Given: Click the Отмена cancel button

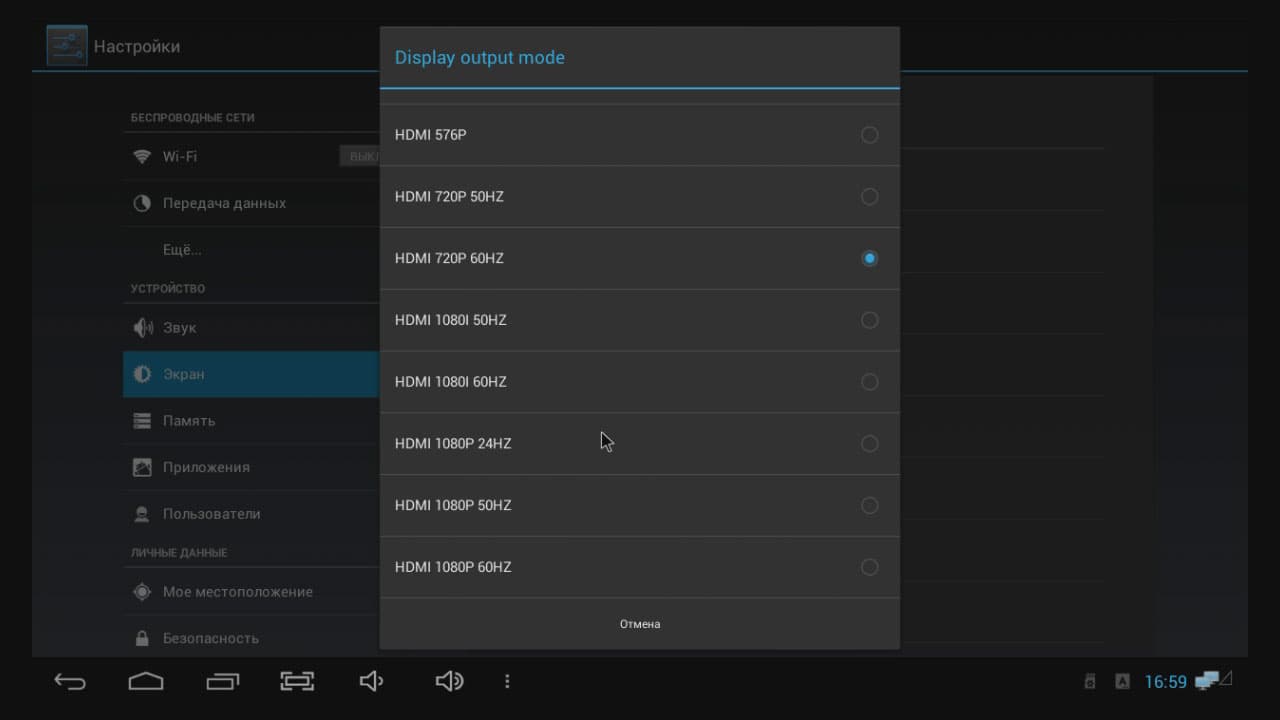Looking at the screenshot, I should 639,624.
